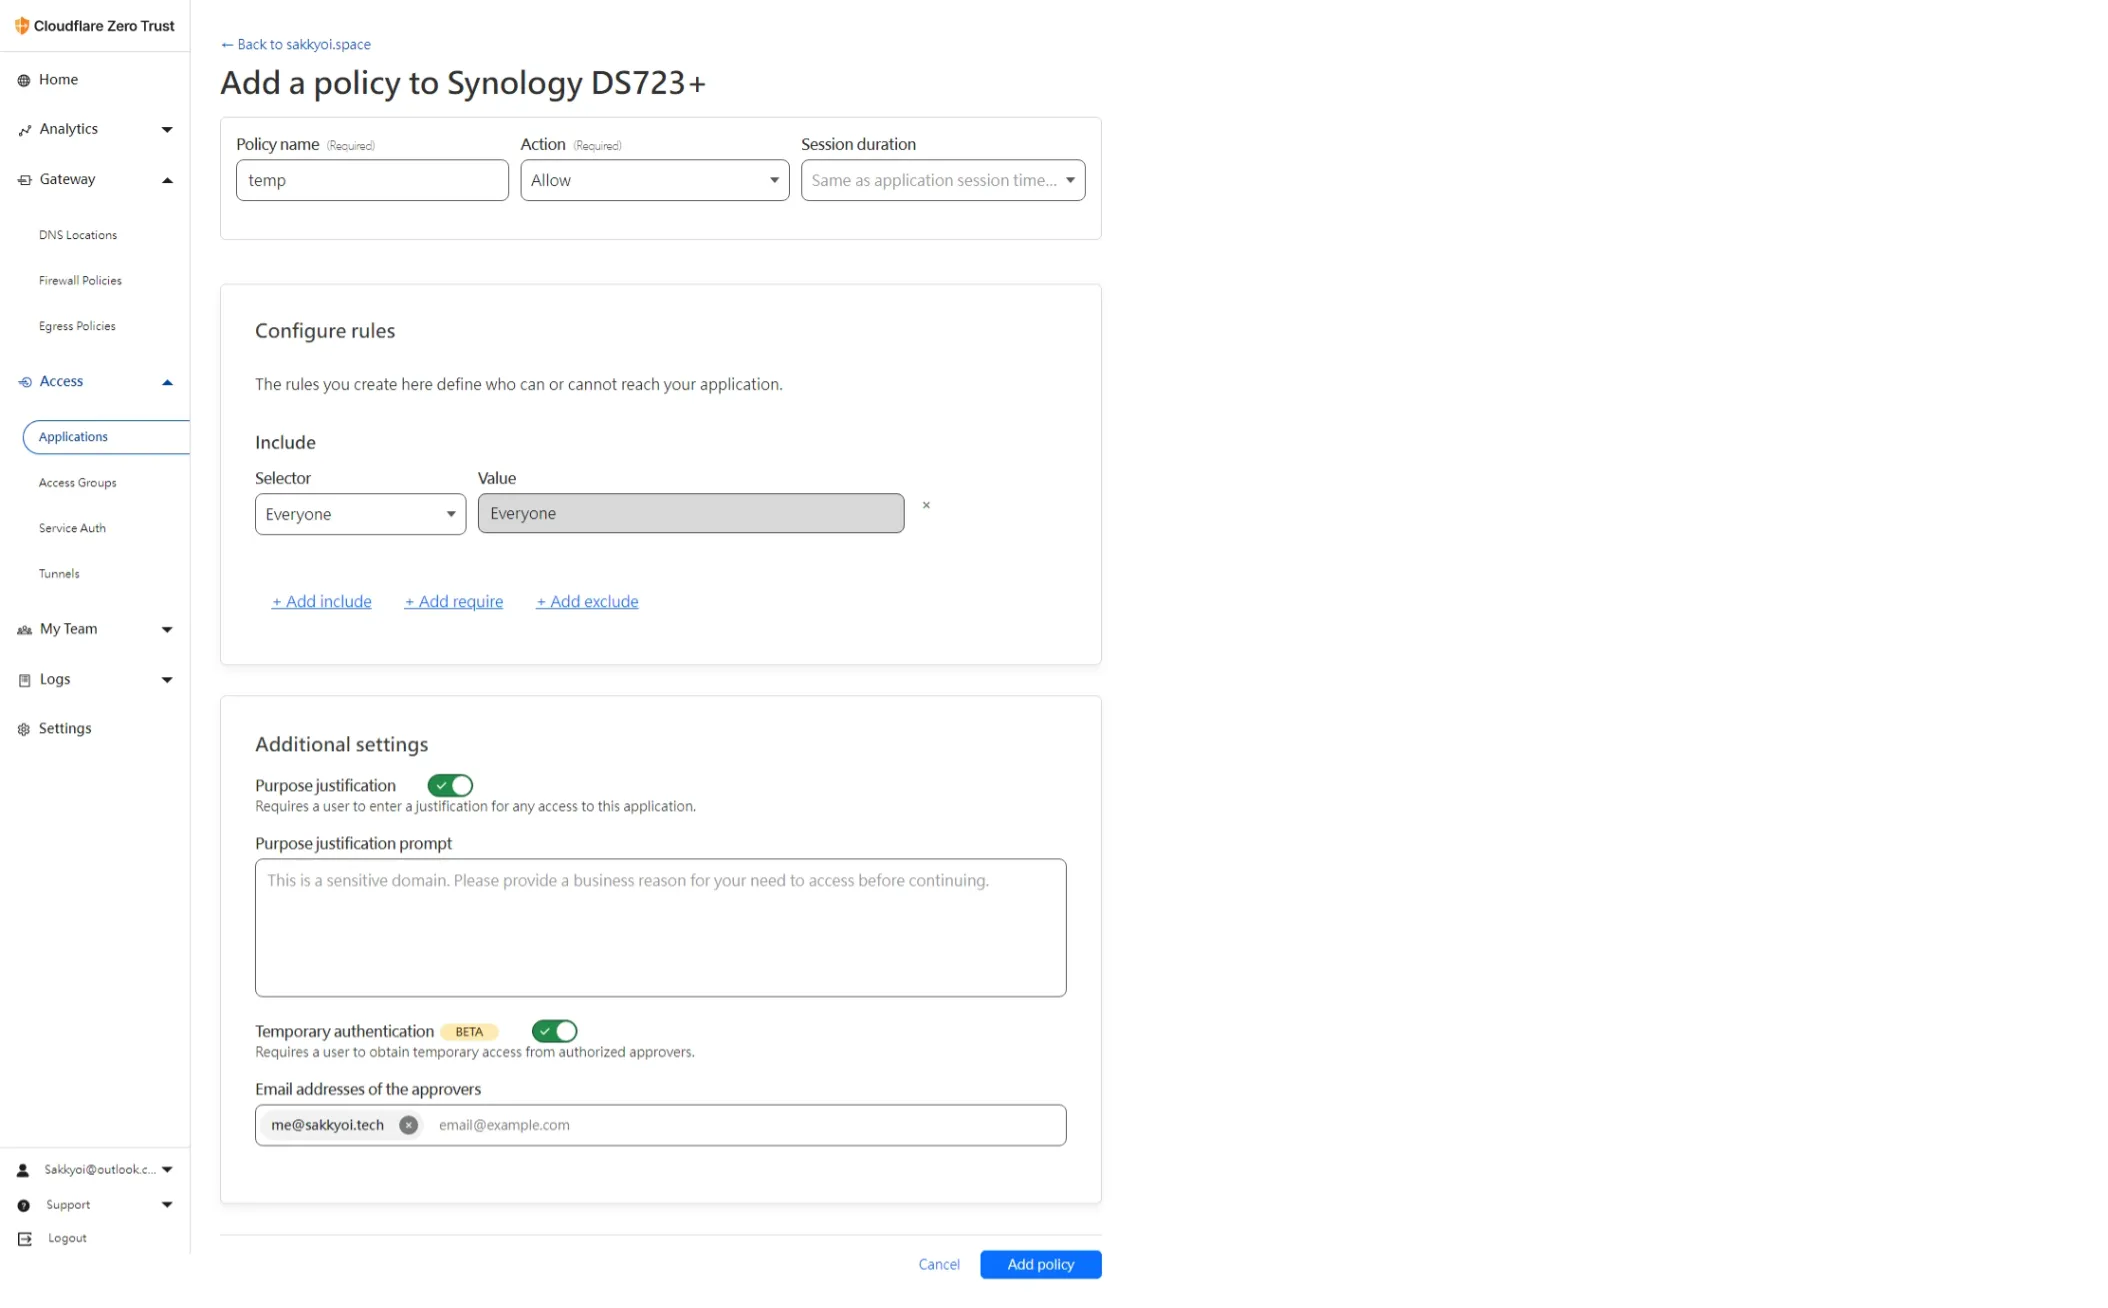Viewport: 2108px width, 1308px height.
Task: Open the Session duration dropdown
Action: (x=942, y=180)
